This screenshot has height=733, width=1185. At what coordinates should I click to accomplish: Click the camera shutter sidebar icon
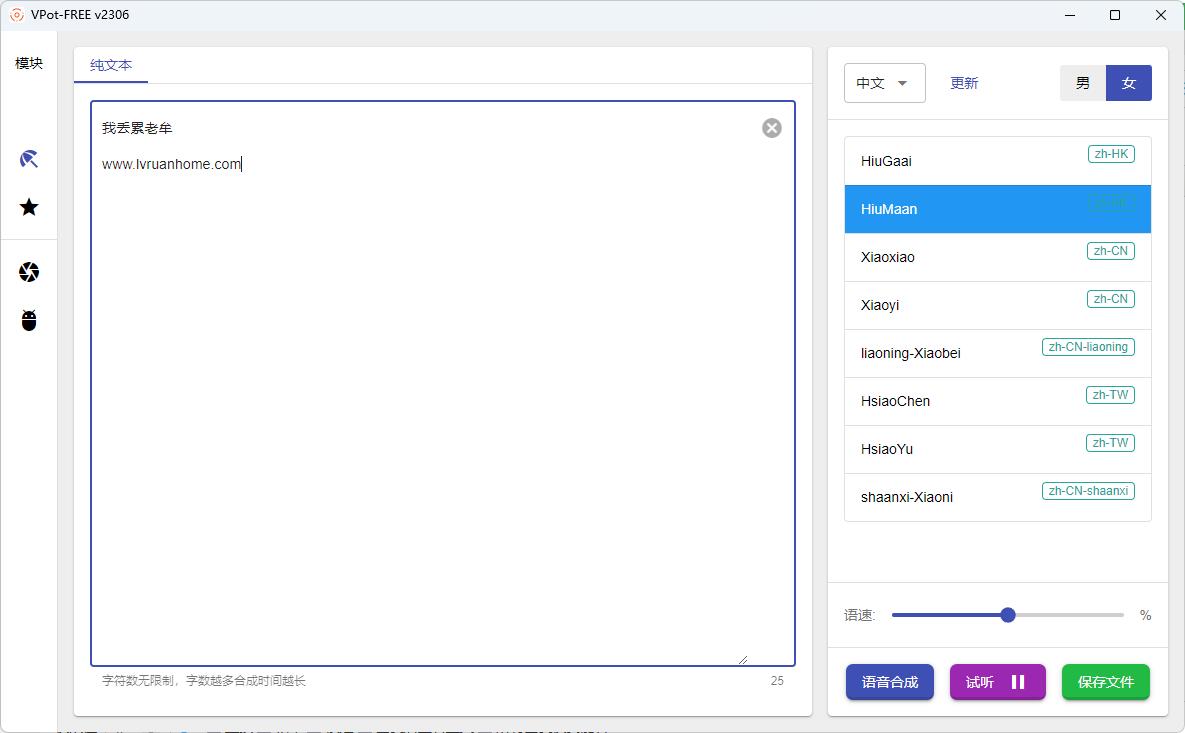click(x=29, y=272)
